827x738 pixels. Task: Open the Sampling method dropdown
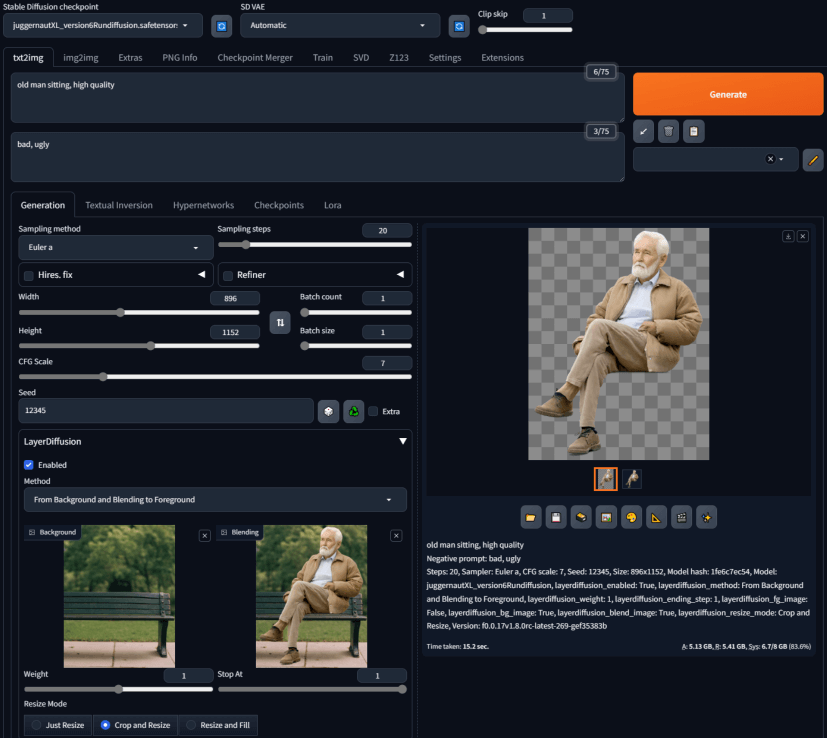[x=110, y=247]
